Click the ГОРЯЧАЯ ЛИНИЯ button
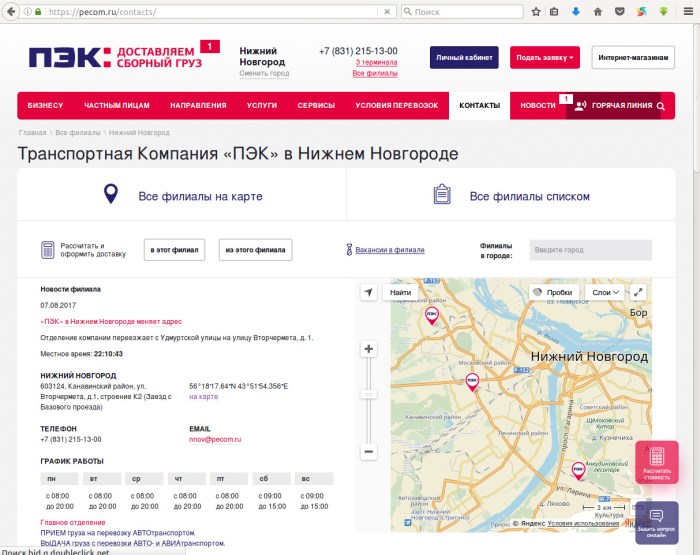This screenshot has height=555, width=700. 613,106
